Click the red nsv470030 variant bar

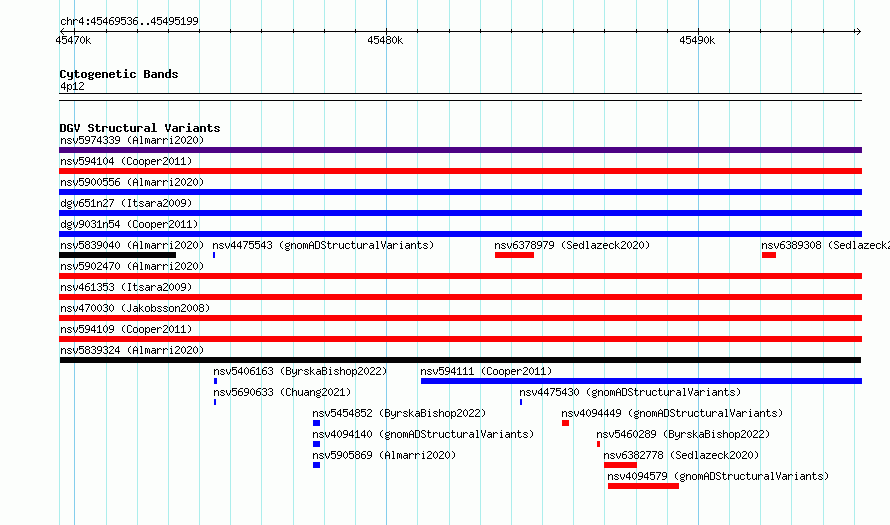pos(460,318)
